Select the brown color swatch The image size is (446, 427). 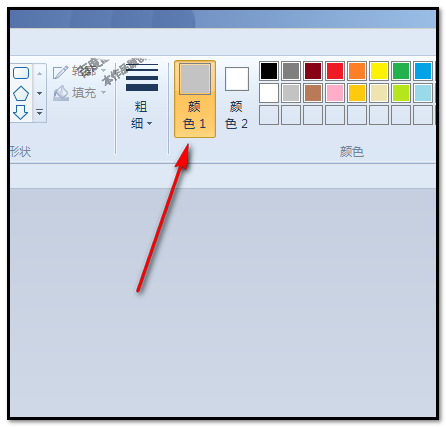[313, 93]
